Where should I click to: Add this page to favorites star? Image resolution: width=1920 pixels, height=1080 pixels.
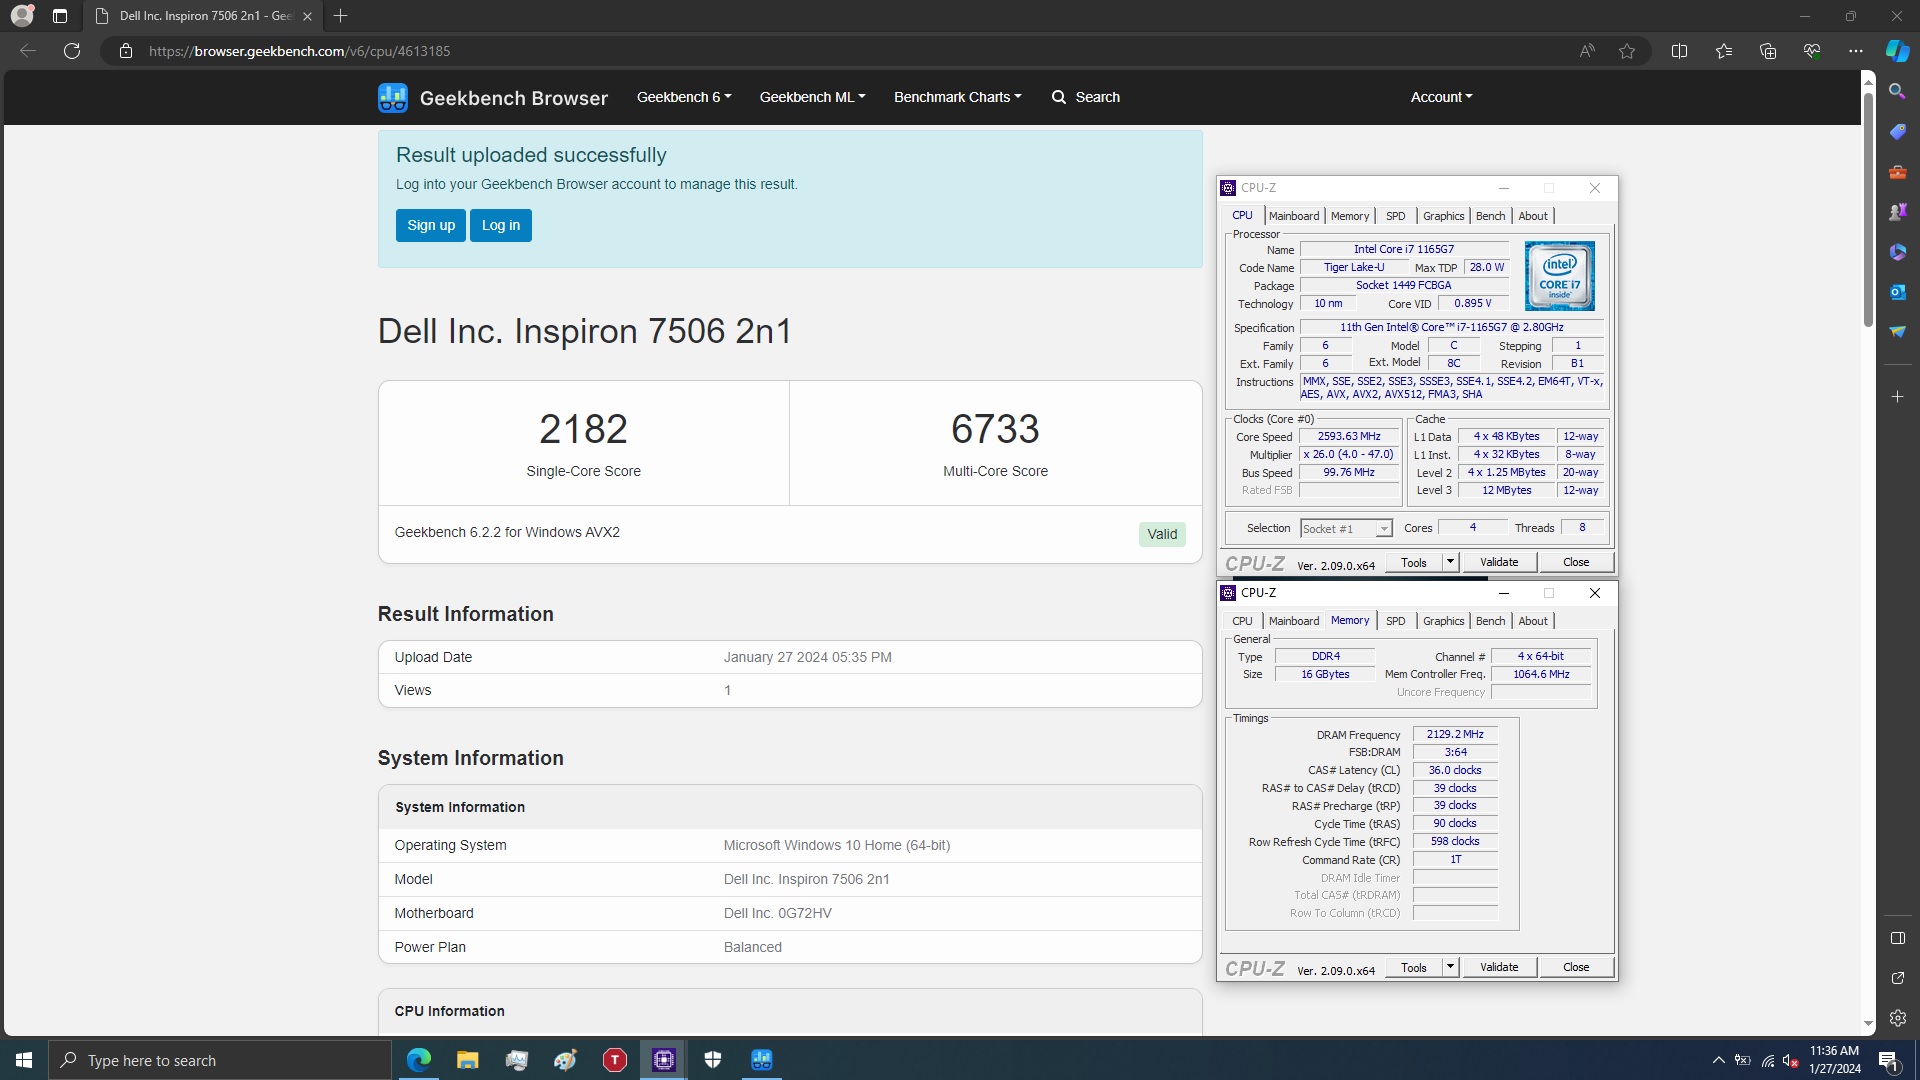pyautogui.click(x=1627, y=51)
